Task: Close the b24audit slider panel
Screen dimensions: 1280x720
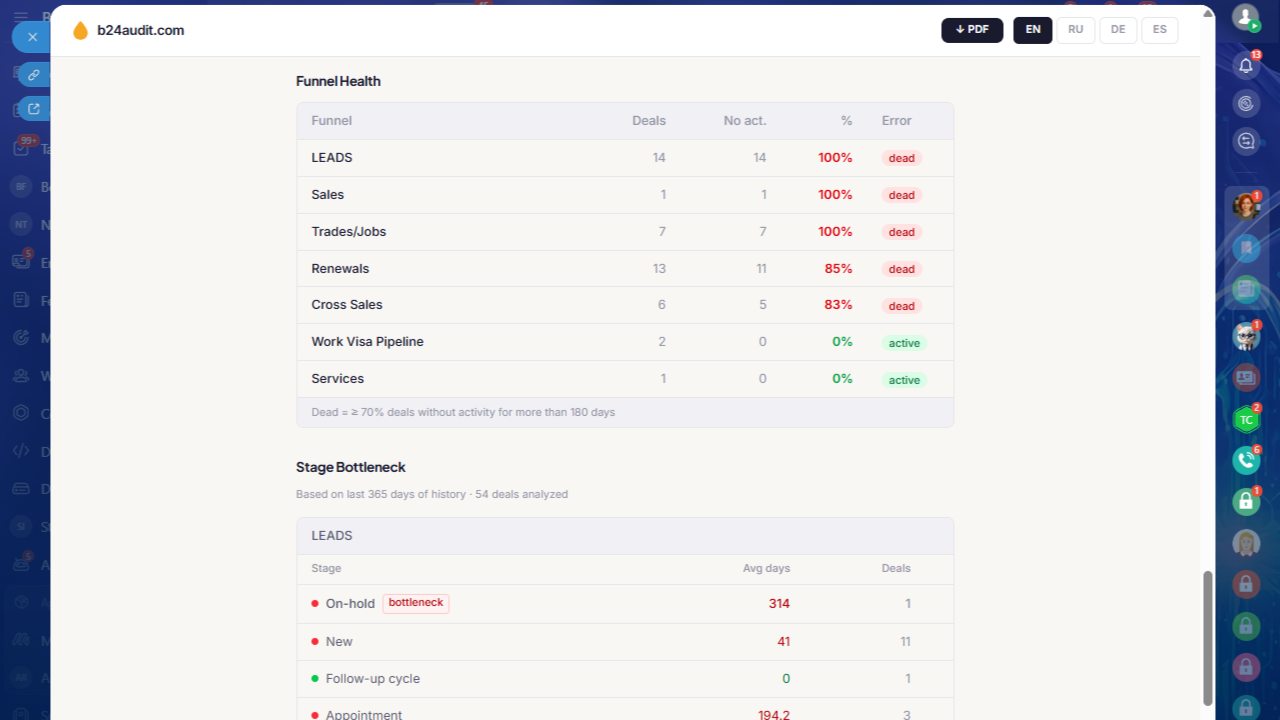Action: (32, 37)
